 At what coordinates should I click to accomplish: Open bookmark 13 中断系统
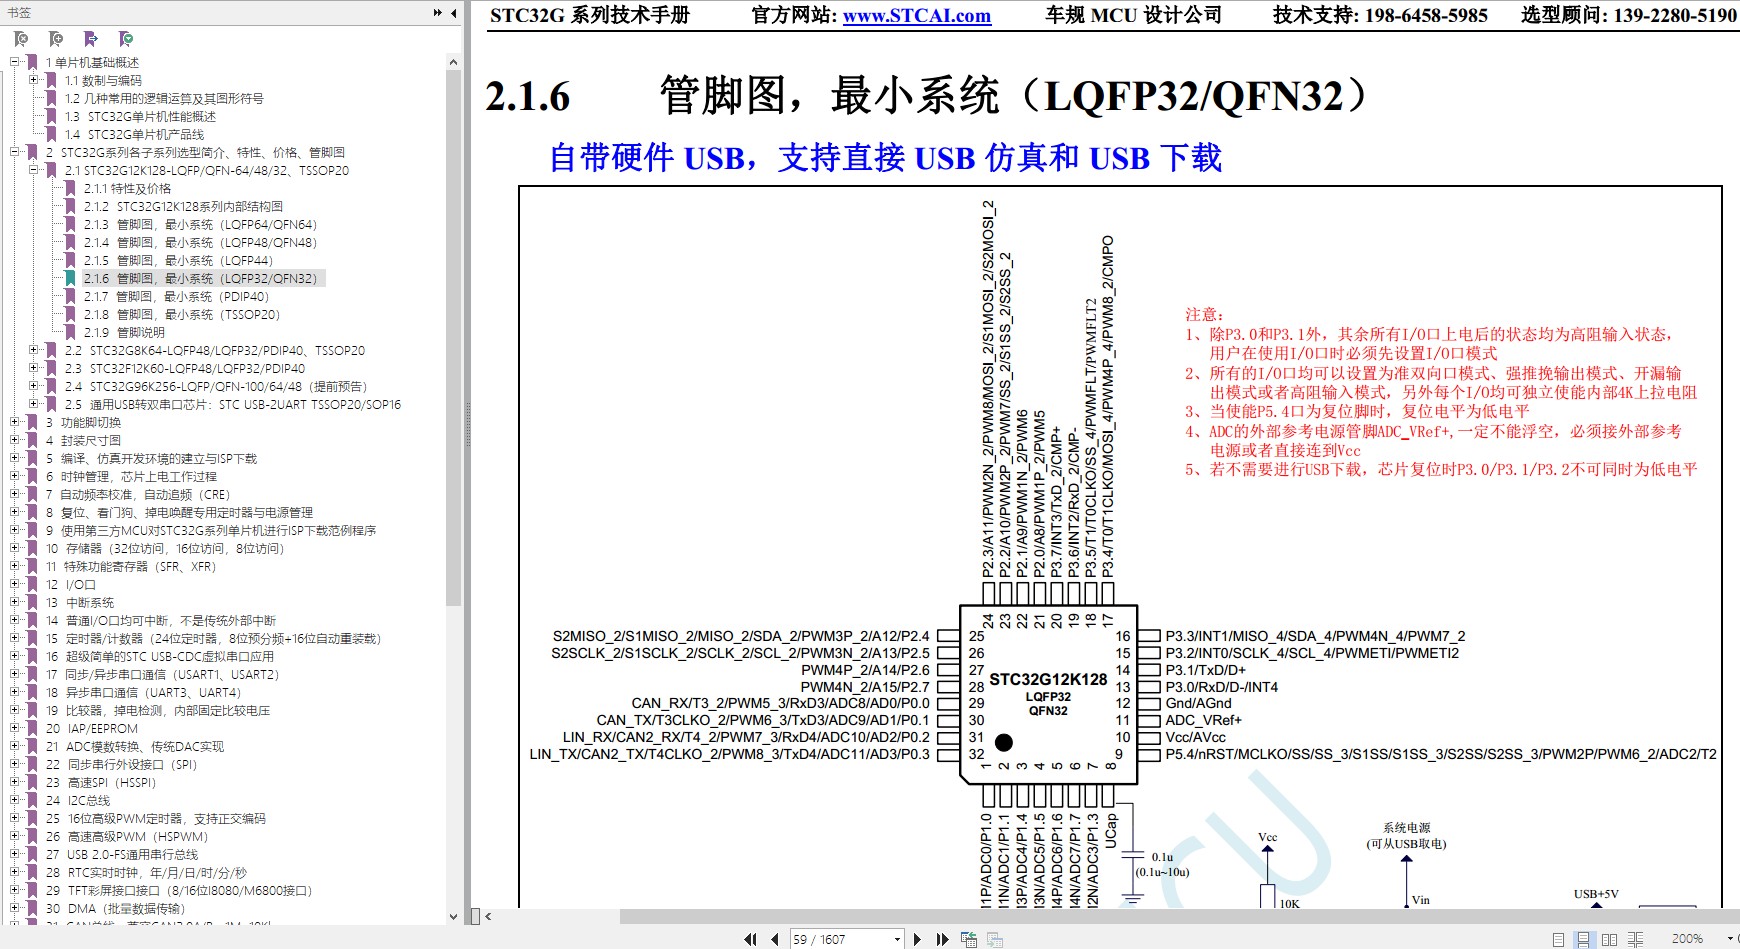(80, 602)
